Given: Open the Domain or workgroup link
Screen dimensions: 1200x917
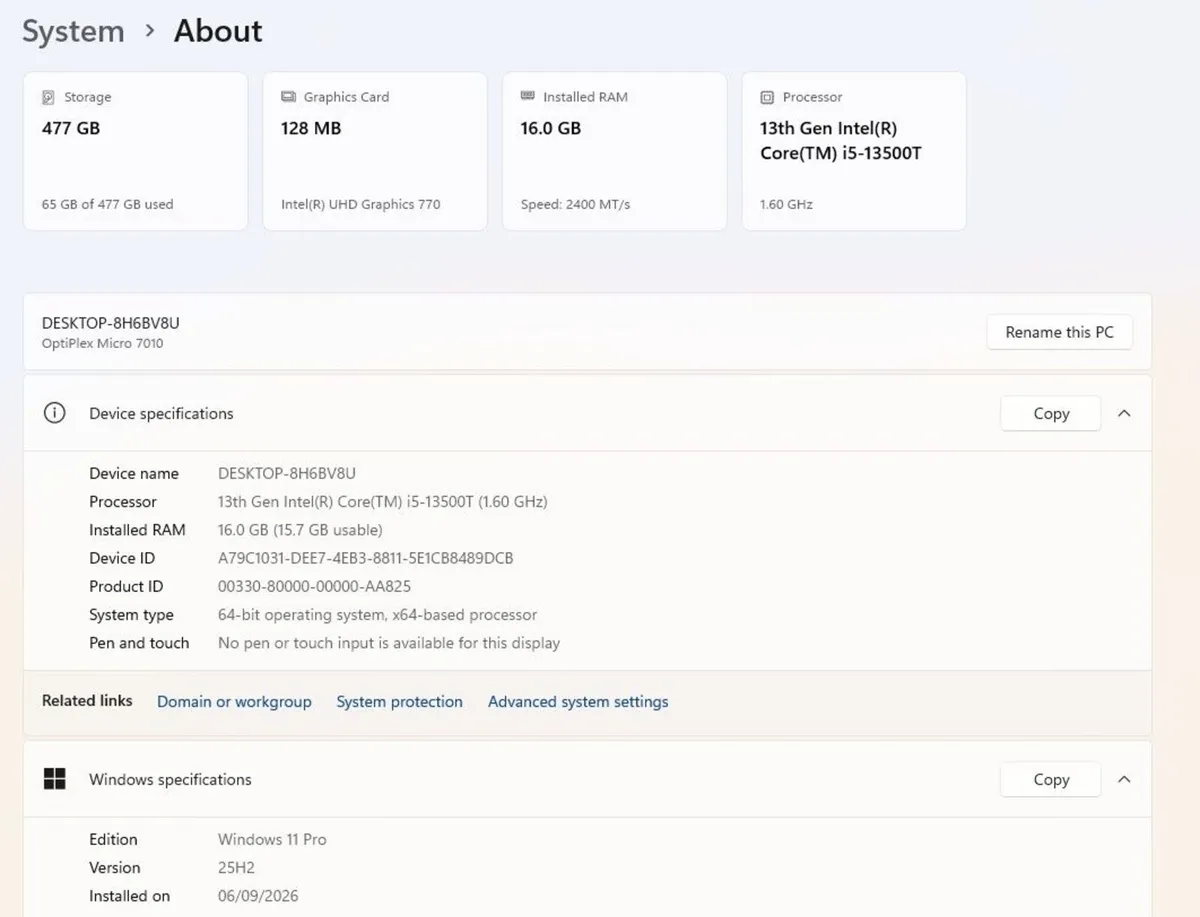Looking at the screenshot, I should [x=234, y=702].
